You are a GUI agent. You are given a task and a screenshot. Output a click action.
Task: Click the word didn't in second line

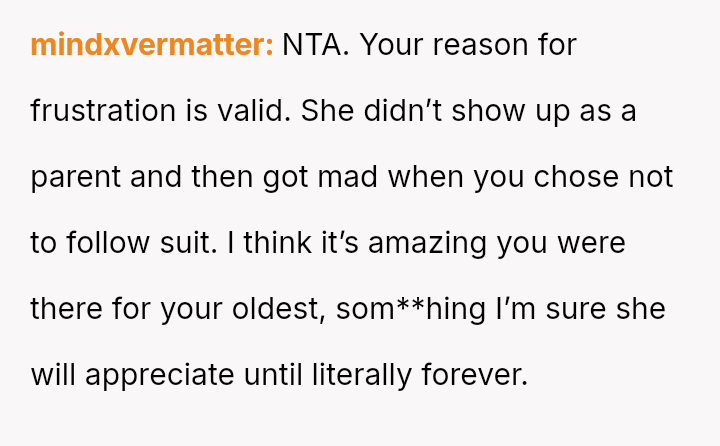tap(403, 111)
